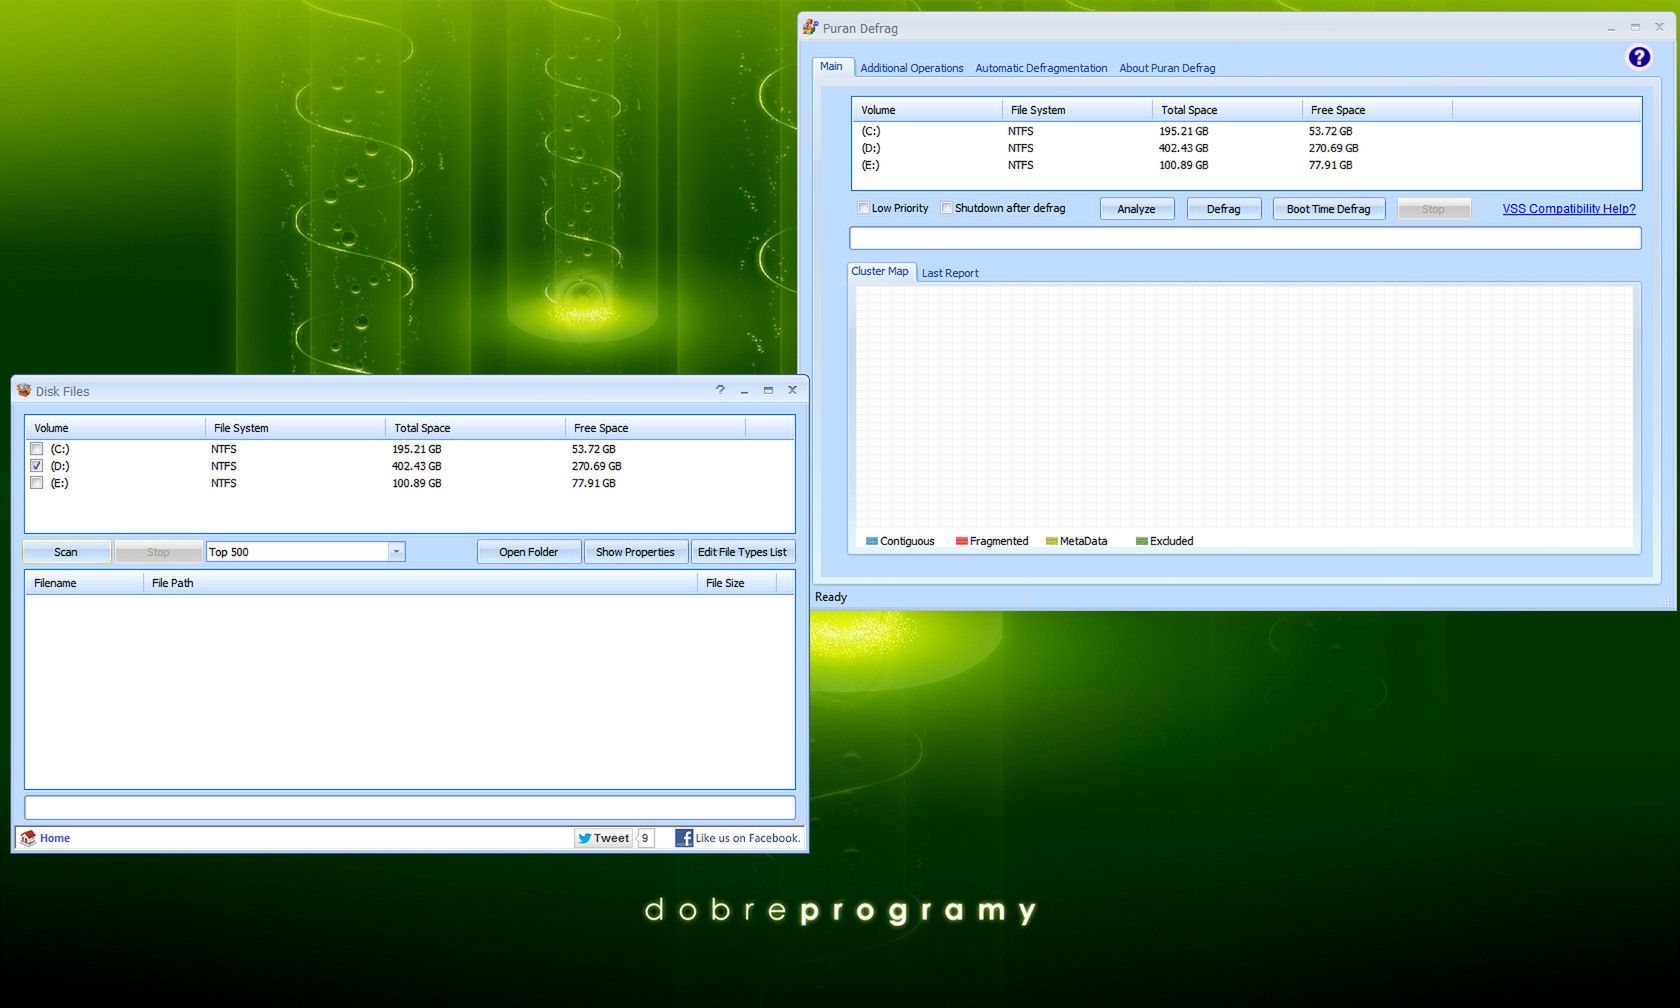1680x1008 pixels.
Task: Enable the Low Priority checkbox
Action: [x=863, y=208]
